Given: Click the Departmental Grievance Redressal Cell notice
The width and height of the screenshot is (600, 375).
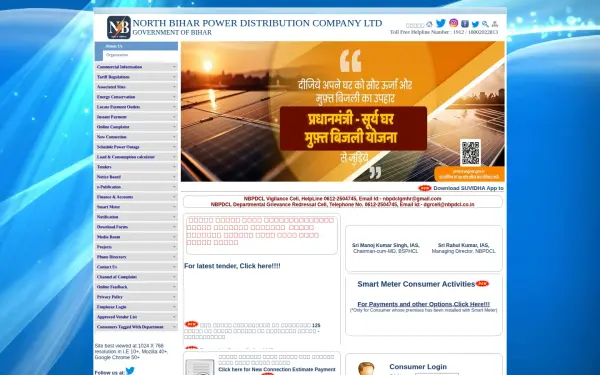Looking at the screenshot, I should pyautogui.click(x=342, y=205).
